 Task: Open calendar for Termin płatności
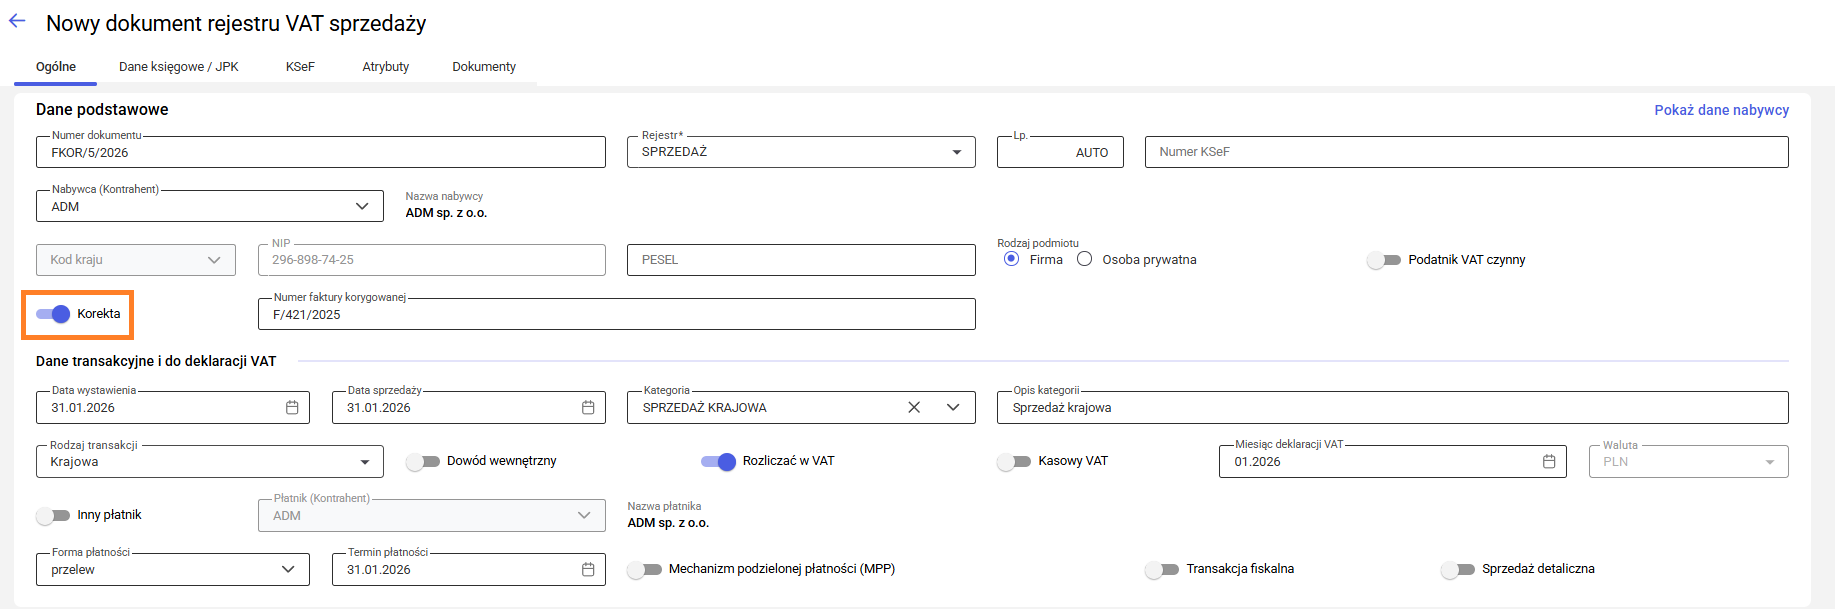coord(588,570)
